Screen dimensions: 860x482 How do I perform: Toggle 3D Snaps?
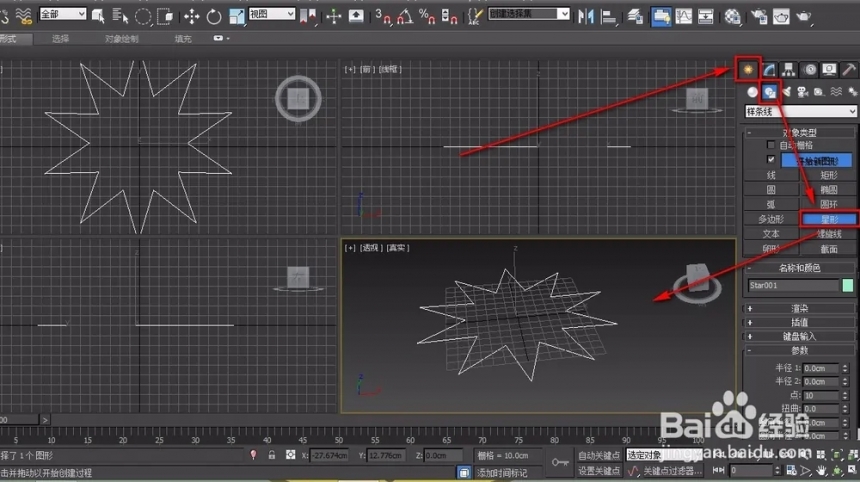pos(383,16)
